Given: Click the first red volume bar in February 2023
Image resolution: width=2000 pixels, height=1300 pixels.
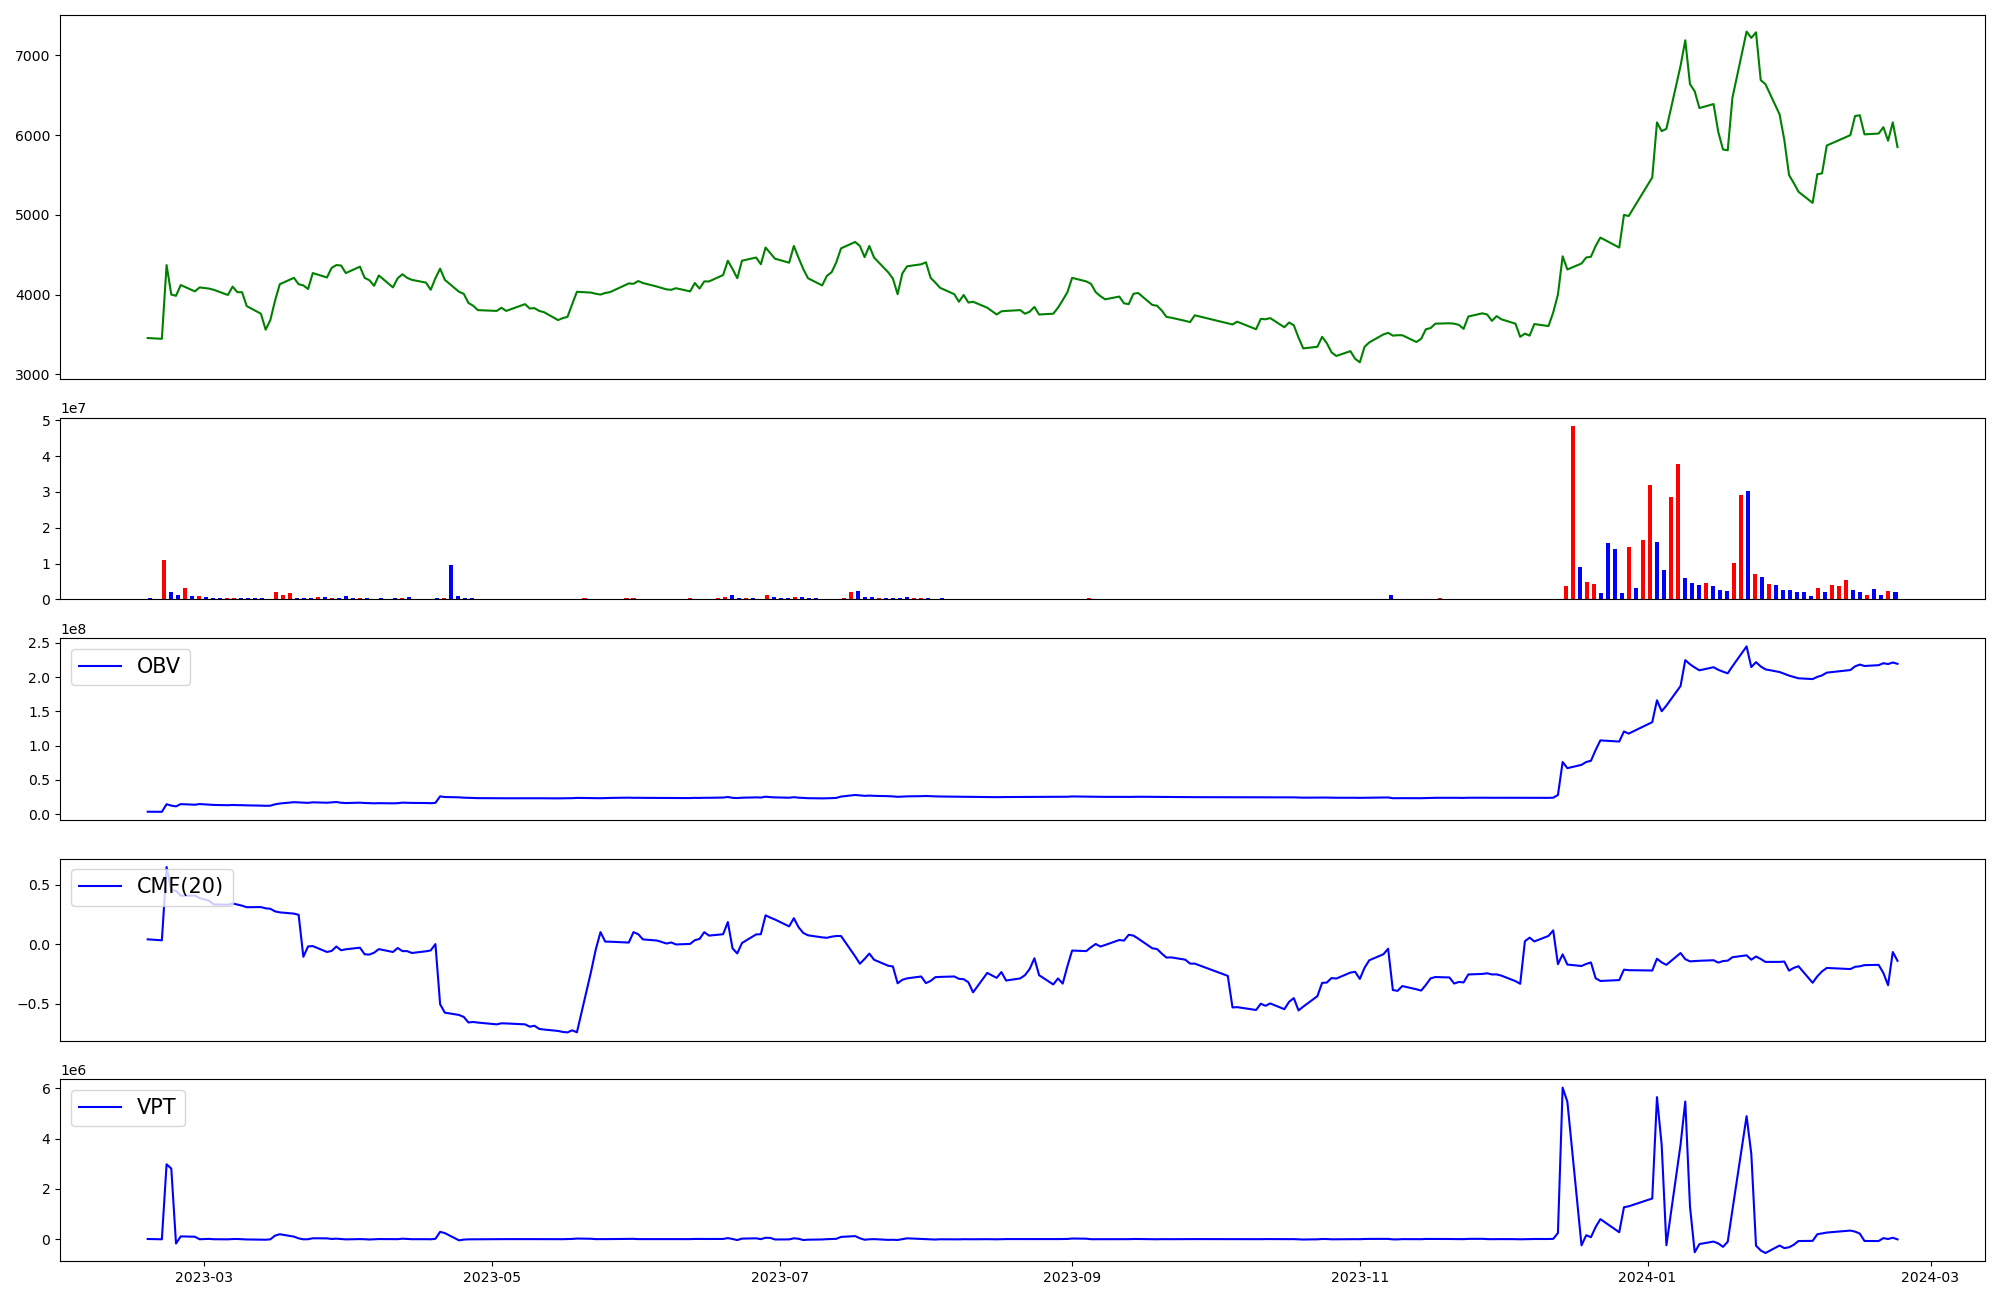Looking at the screenshot, I should click(164, 580).
